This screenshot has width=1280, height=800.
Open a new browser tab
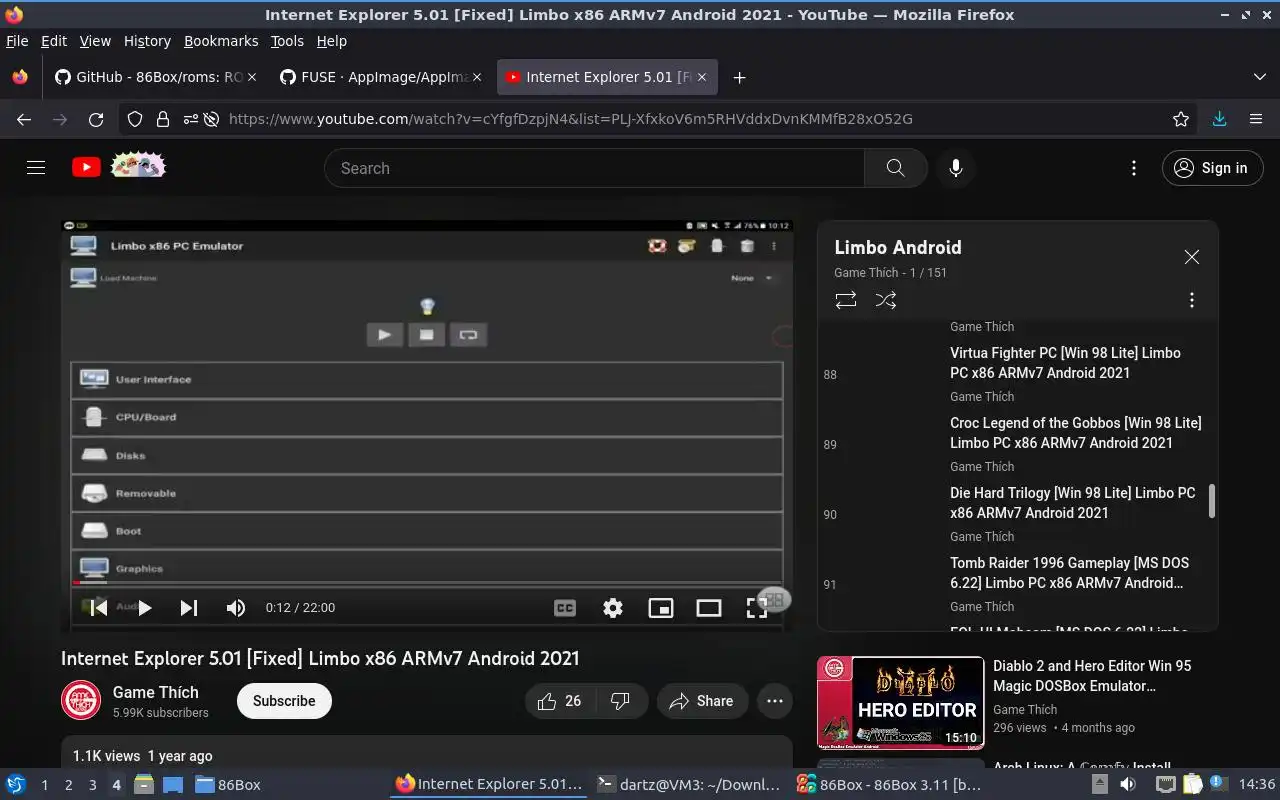739,77
